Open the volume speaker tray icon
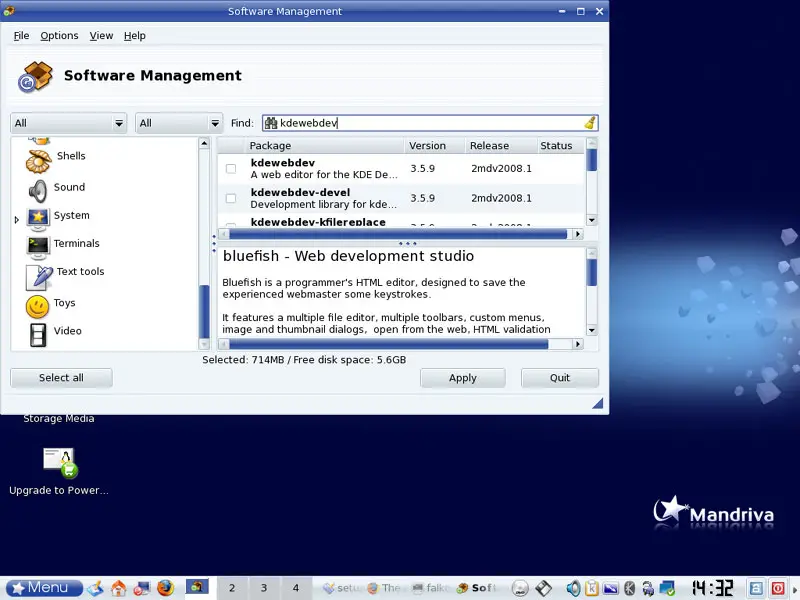This screenshot has width=800, height=600. (x=573, y=588)
